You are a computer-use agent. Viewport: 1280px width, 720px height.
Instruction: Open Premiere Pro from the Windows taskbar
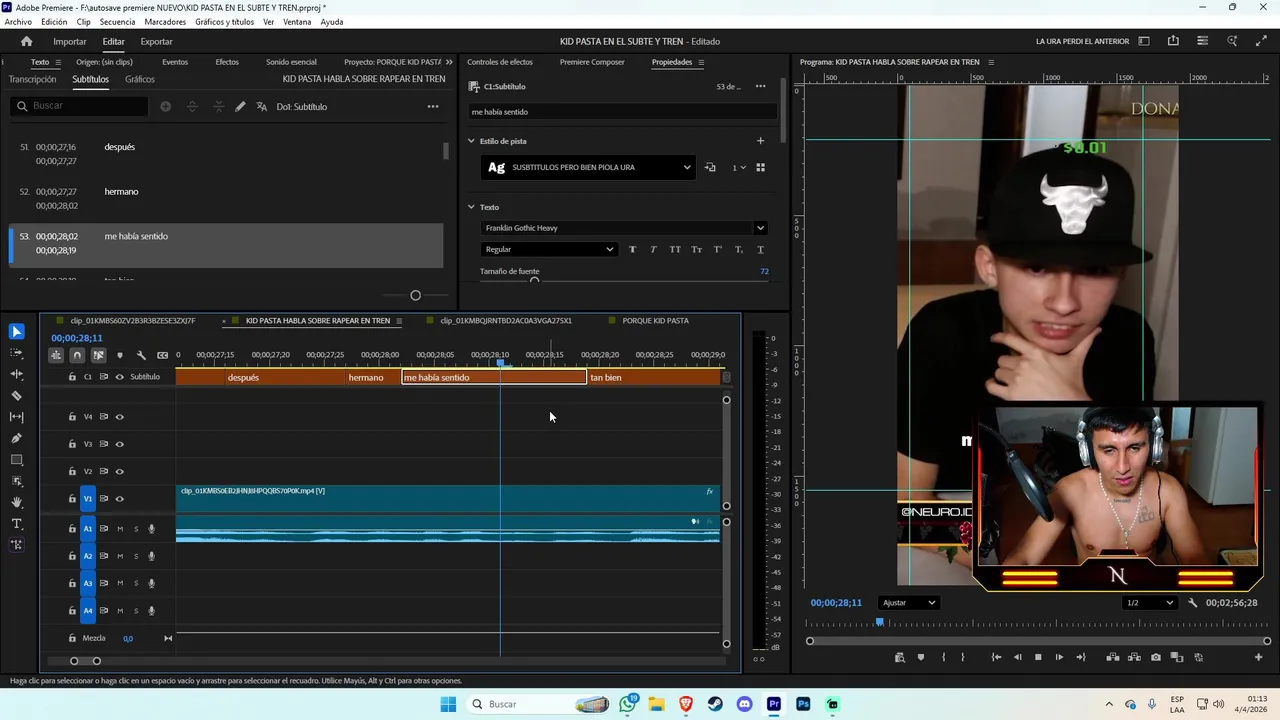tap(774, 704)
